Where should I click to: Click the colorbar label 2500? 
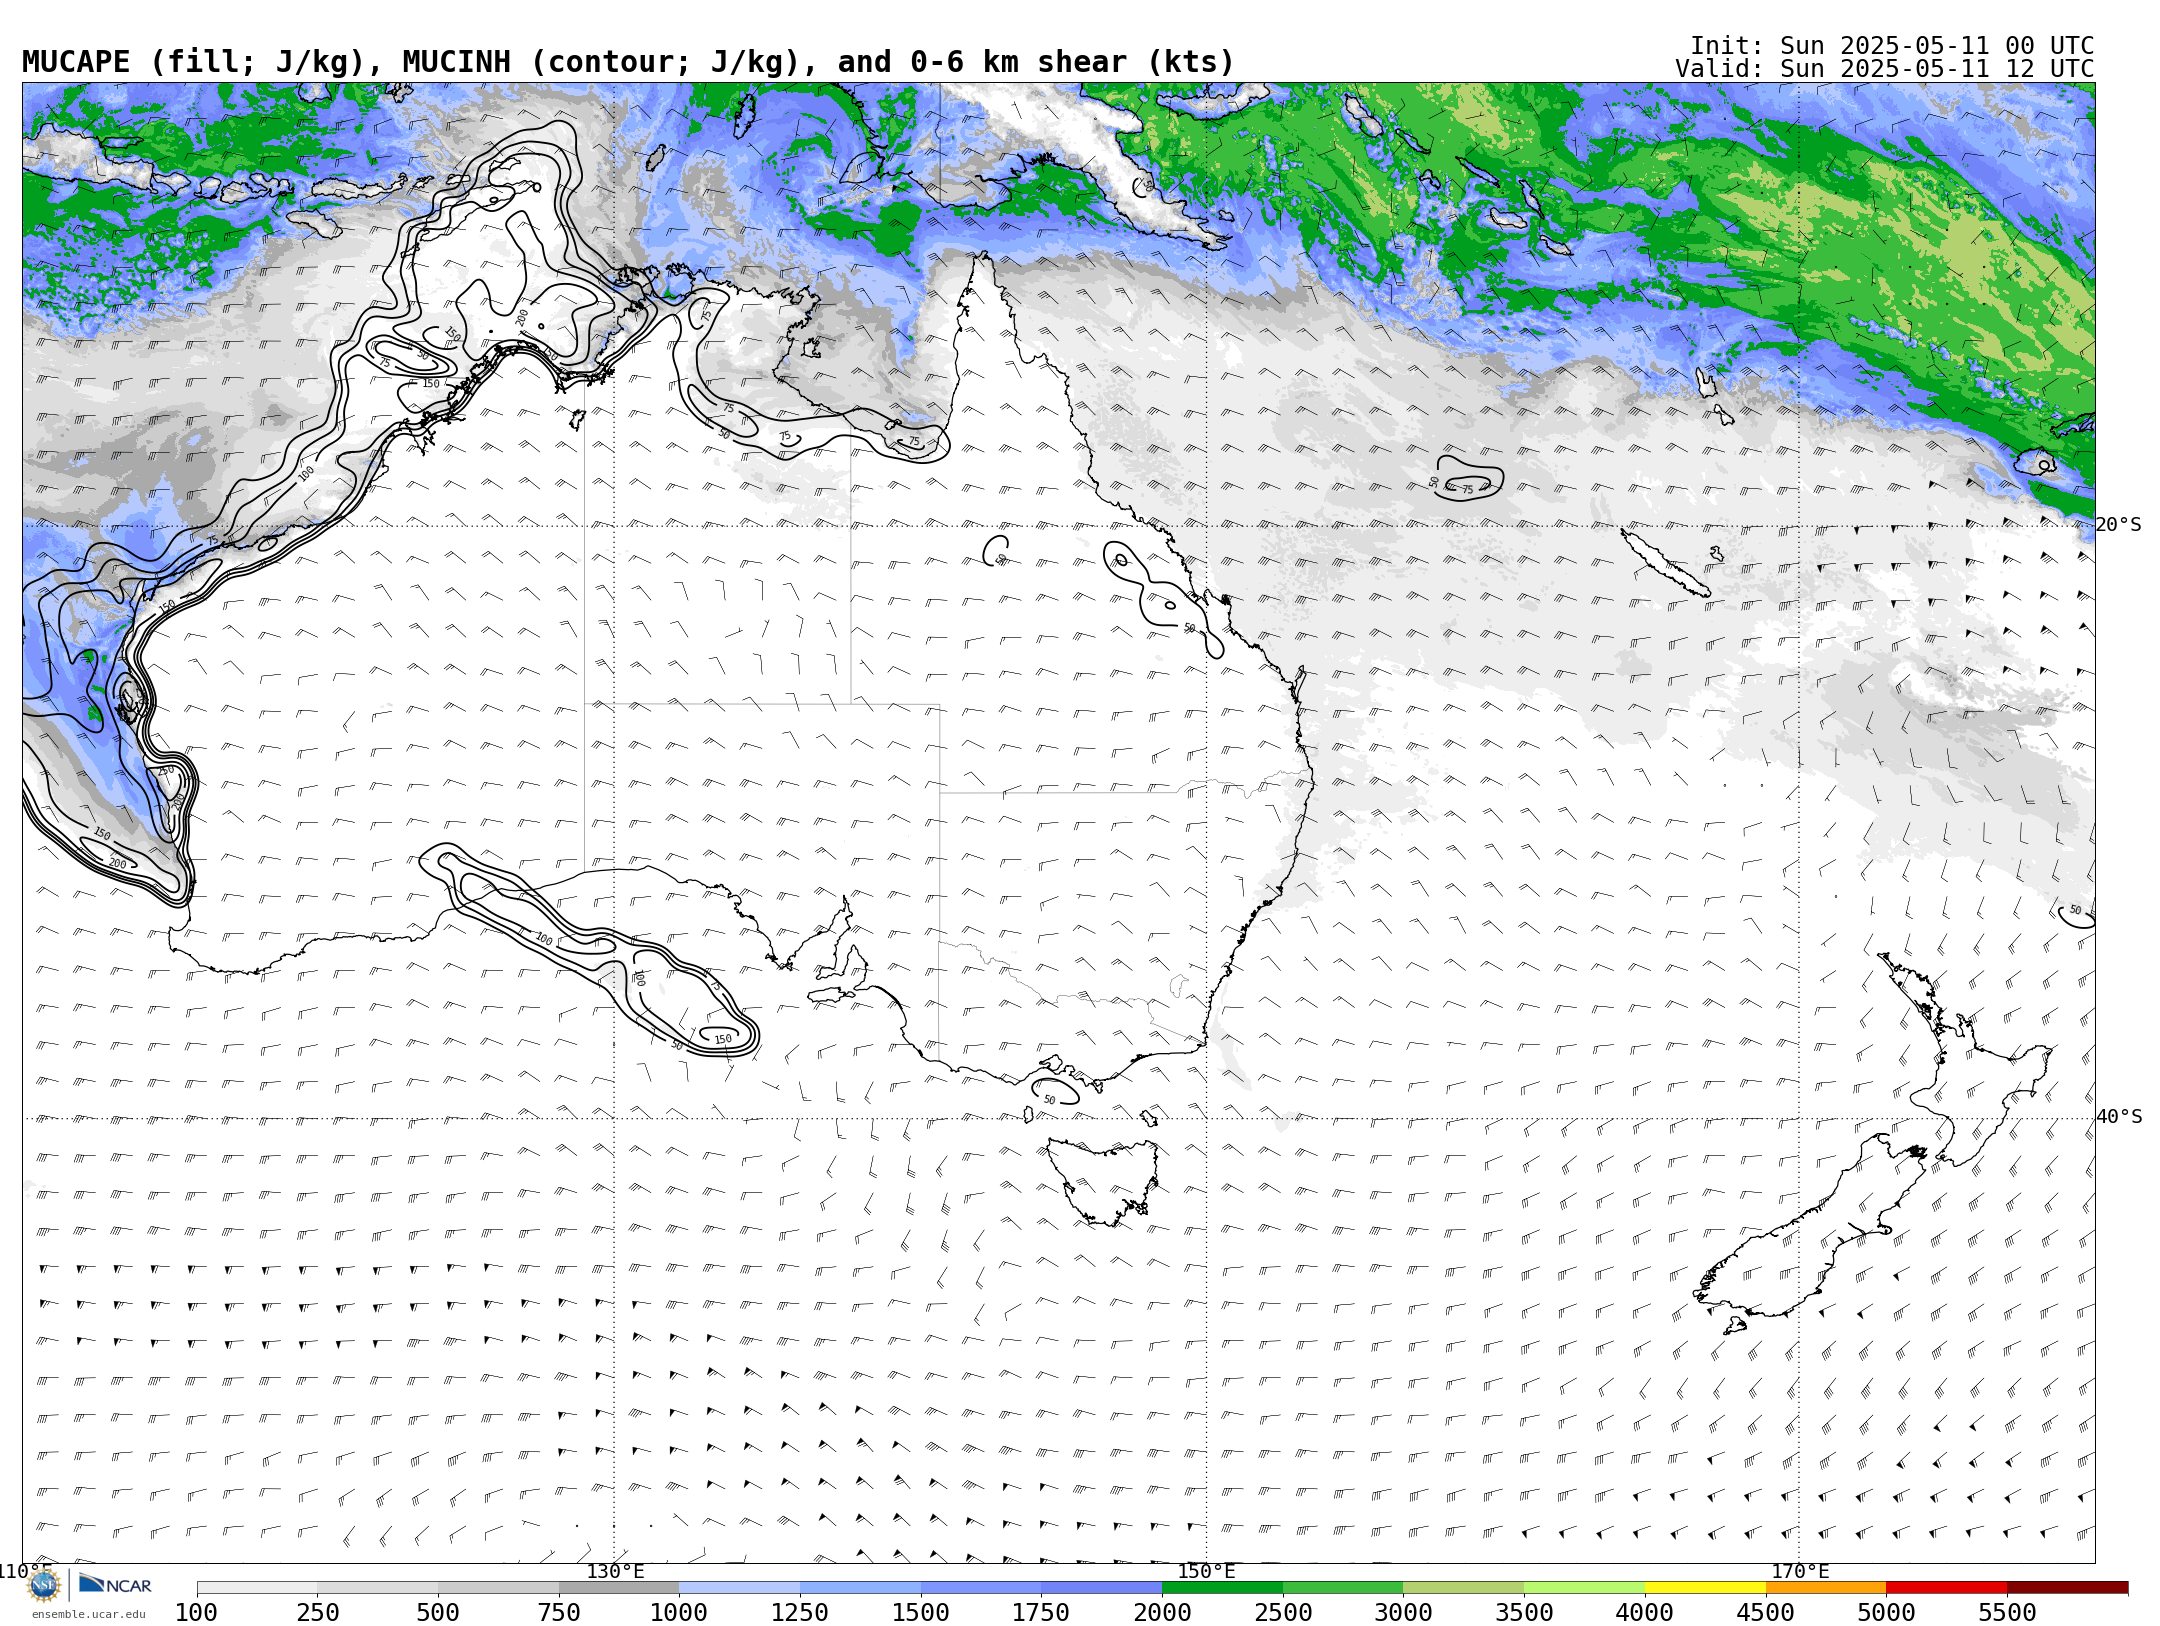1283,1613
